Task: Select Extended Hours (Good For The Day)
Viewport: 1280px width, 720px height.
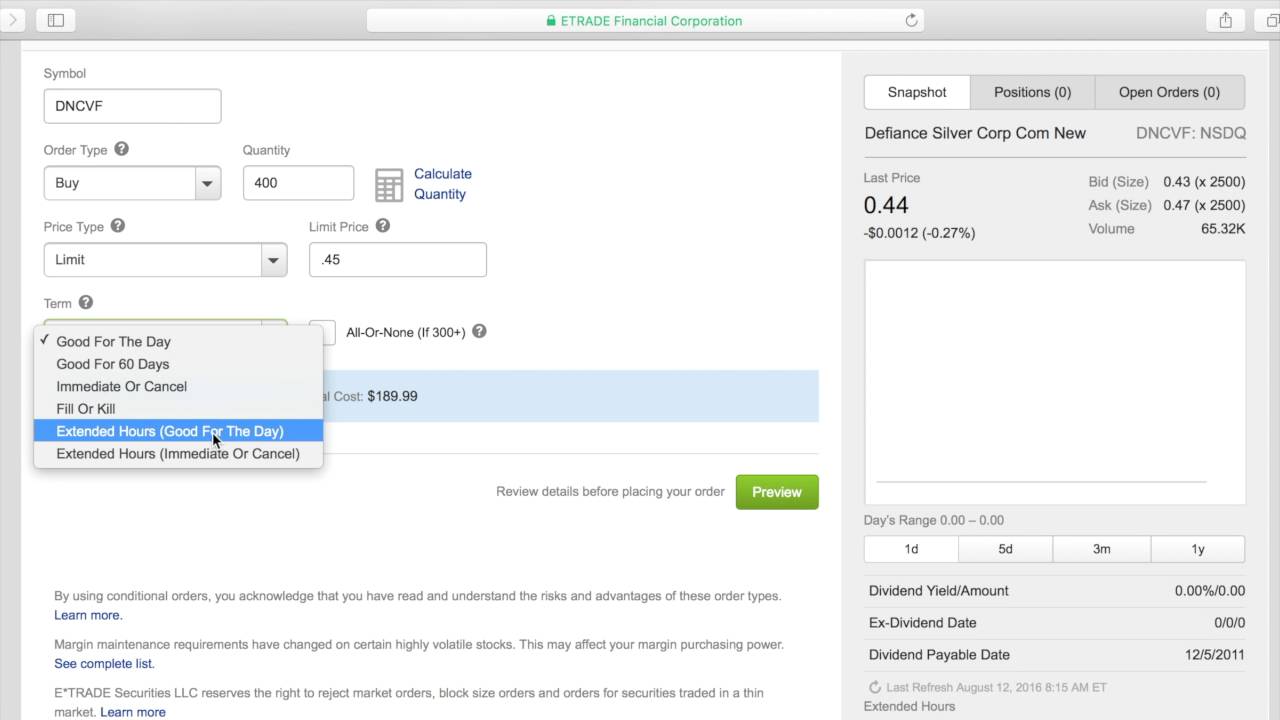Action: (178, 431)
